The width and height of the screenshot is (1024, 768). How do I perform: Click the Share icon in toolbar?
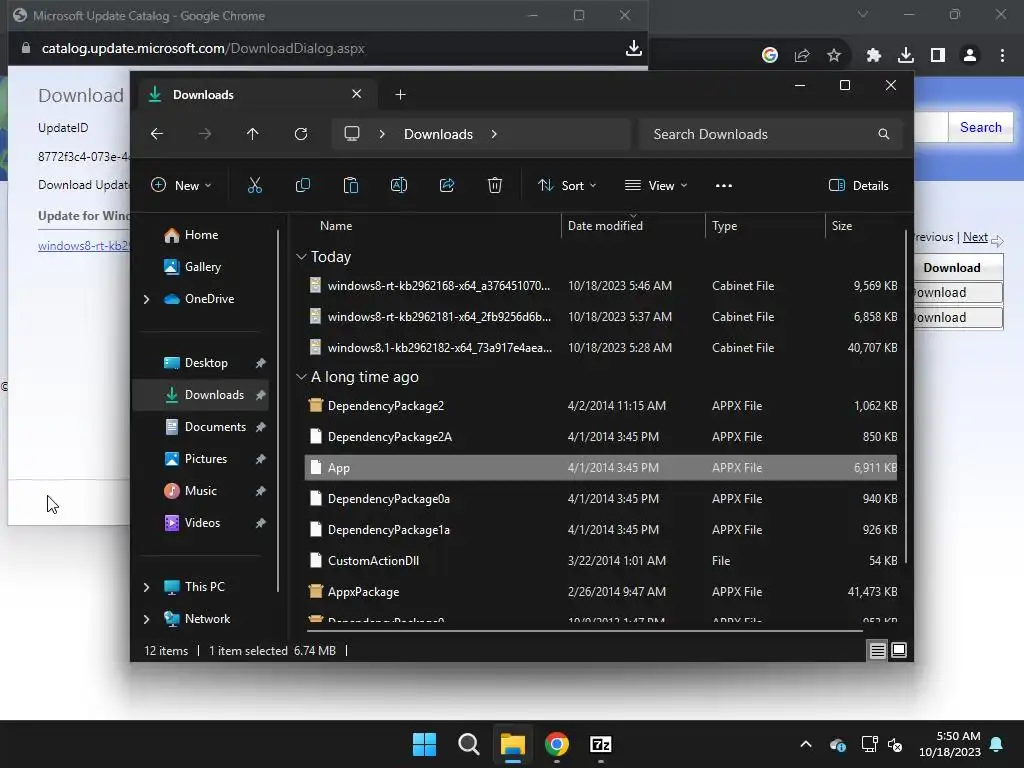point(447,185)
